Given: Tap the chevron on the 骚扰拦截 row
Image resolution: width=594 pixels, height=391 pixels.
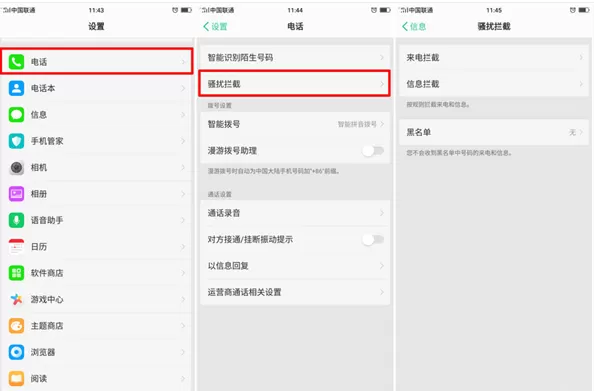Looking at the screenshot, I should [382, 84].
